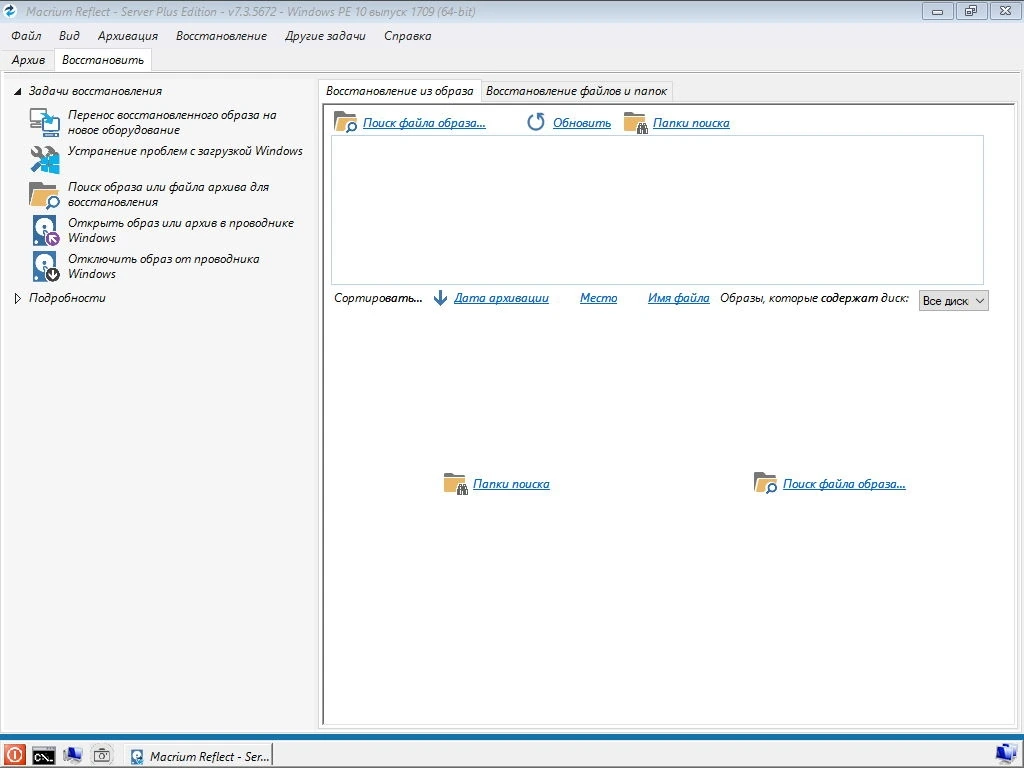
Task: Click the 'Обновить' link
Action: click(x=582, y=123)
